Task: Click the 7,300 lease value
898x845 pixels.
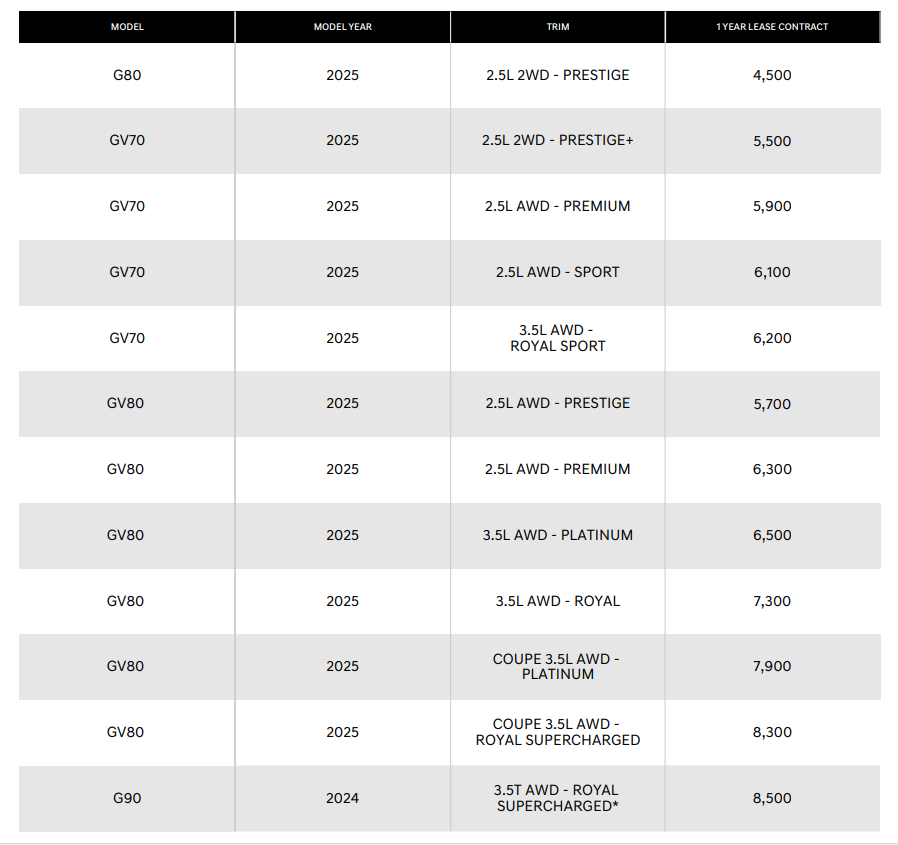Action: click(x=772, y=601)
